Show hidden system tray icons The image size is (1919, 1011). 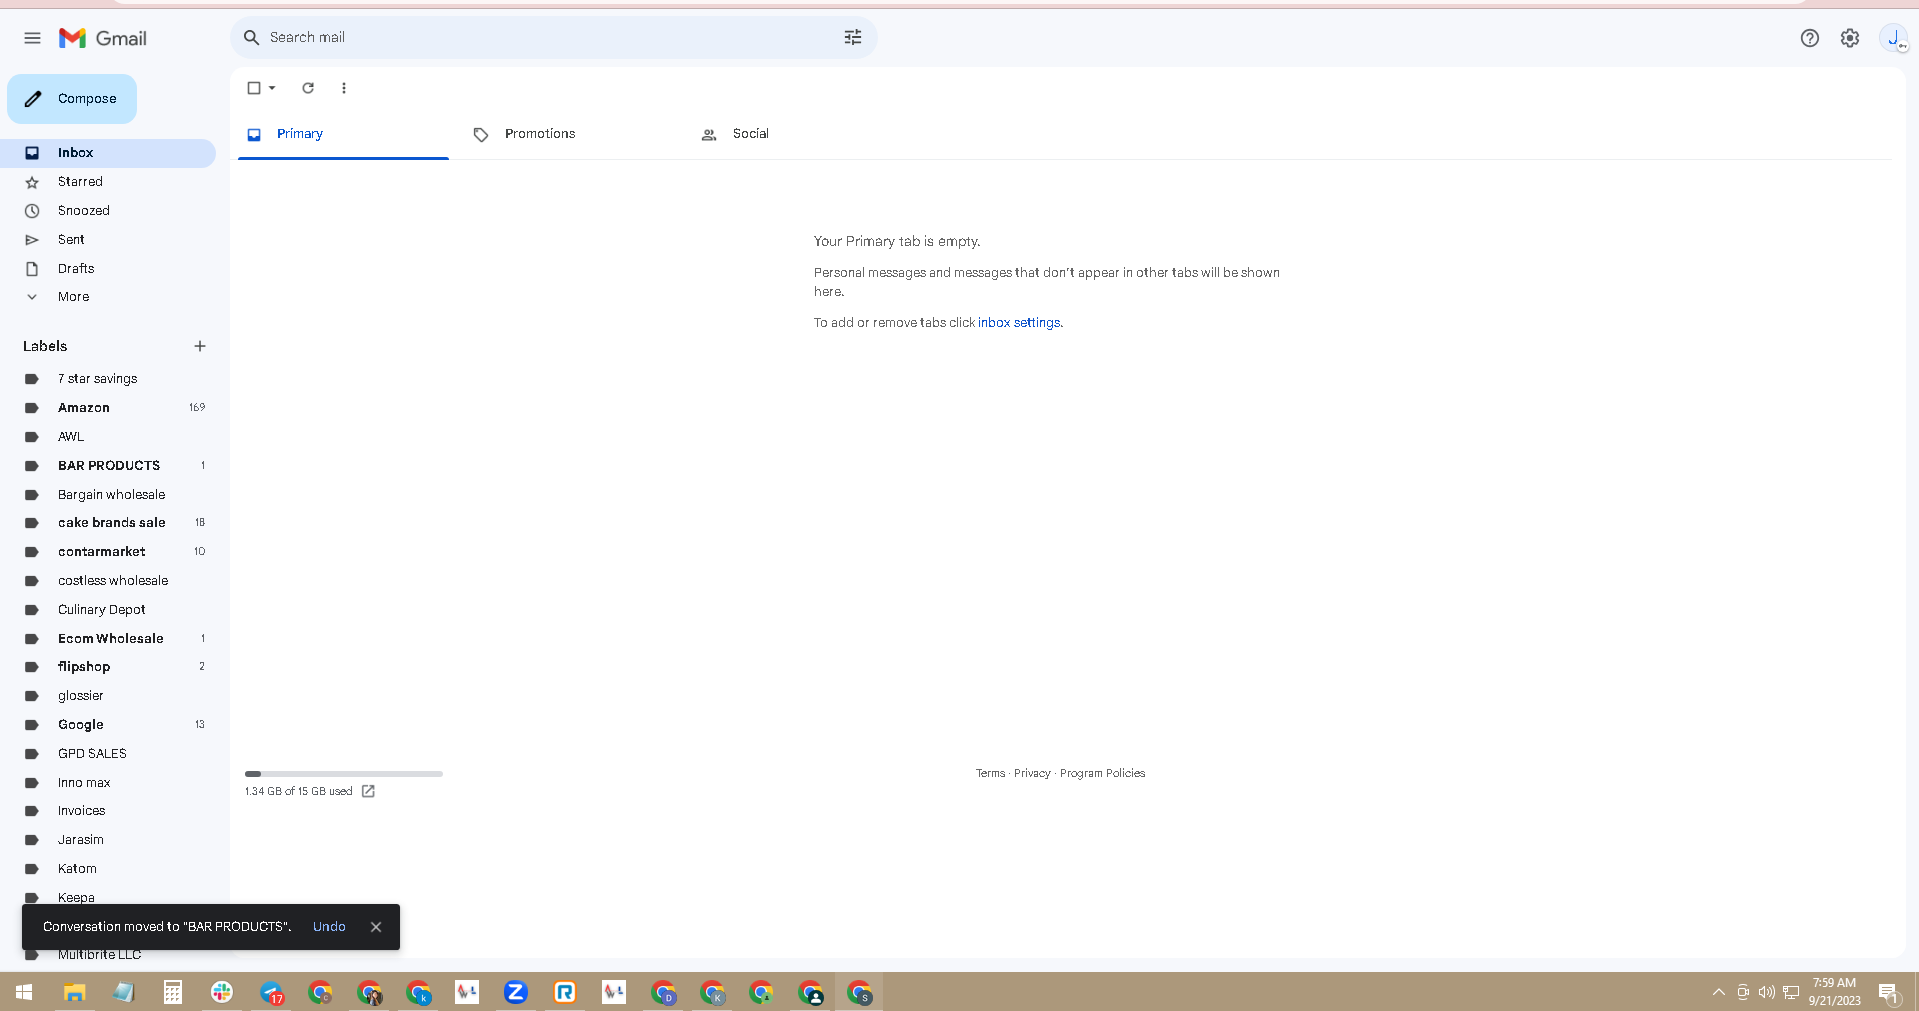[x=1719, y=992]
